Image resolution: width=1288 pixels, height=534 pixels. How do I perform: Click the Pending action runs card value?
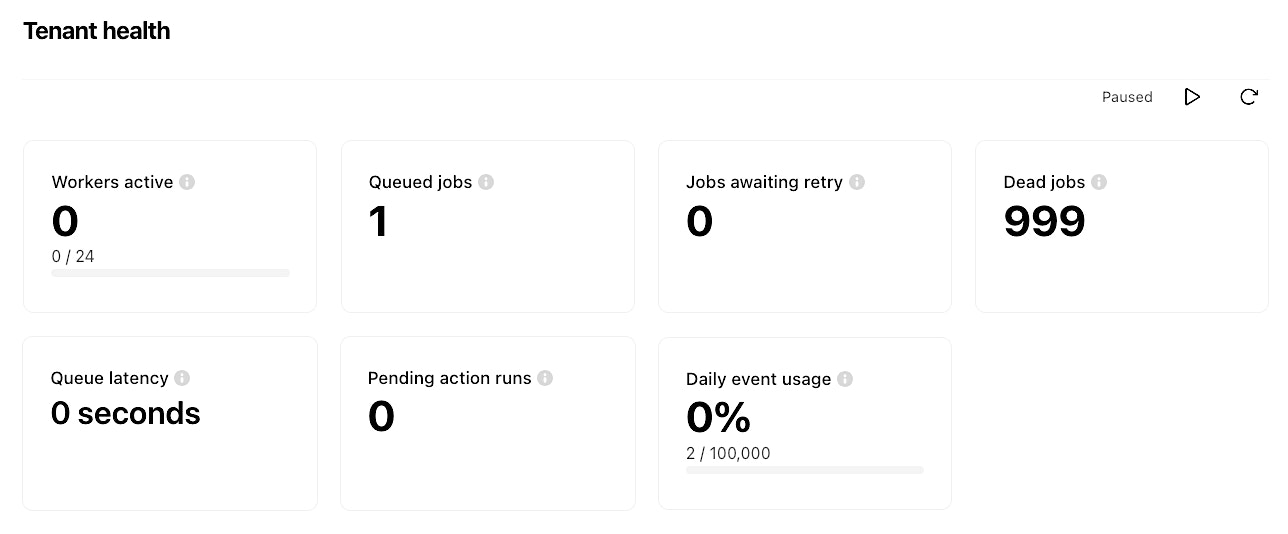click(x=381, y=416)
